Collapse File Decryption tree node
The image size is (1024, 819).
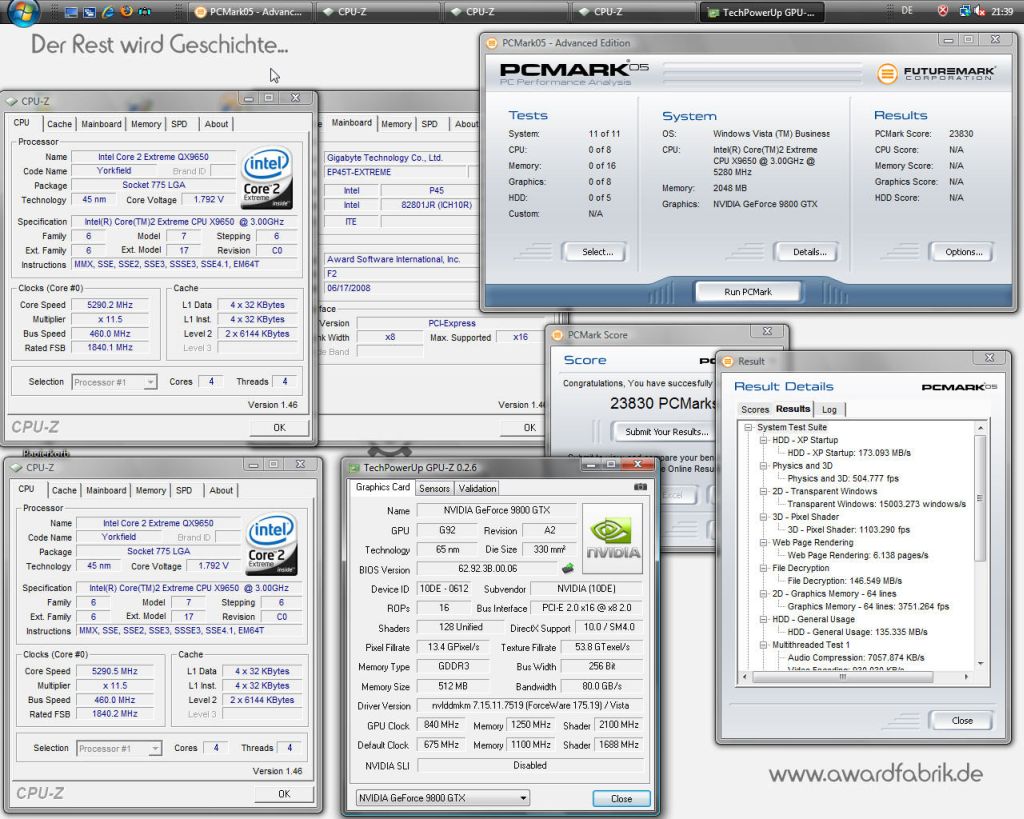763,568
